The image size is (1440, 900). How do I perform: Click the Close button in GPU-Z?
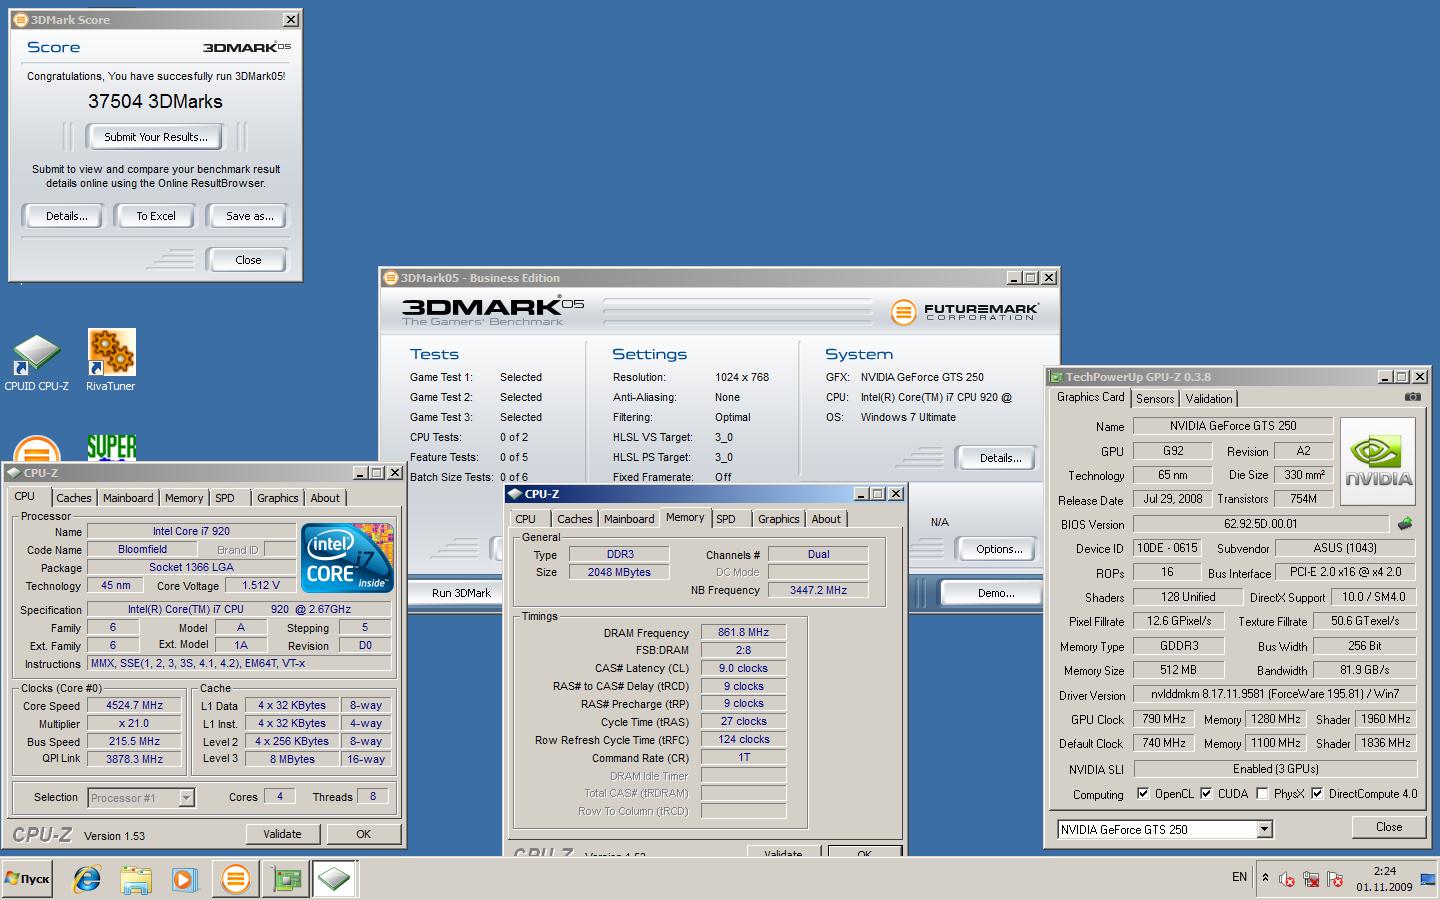(1388, 827)
